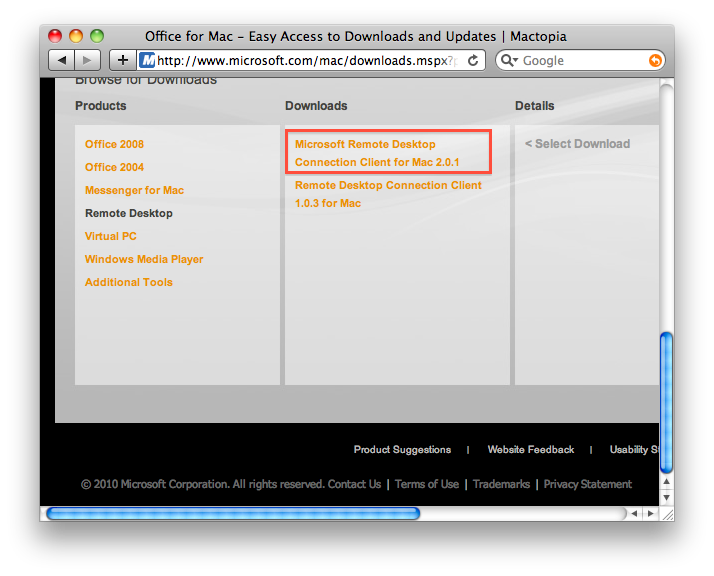Select Microsoft Remote Desktop Connection Client 2.0.1
This screenshot has height=576, width=714.
[x=377, y=153]
